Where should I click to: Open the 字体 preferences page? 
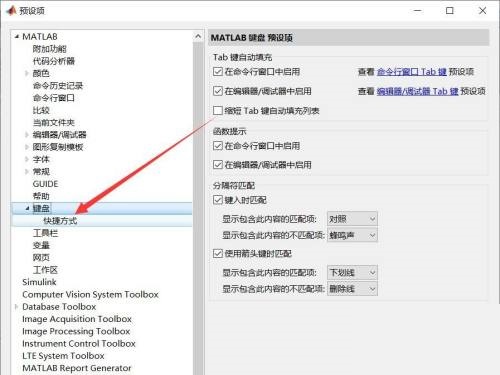[x=41, y=159]
